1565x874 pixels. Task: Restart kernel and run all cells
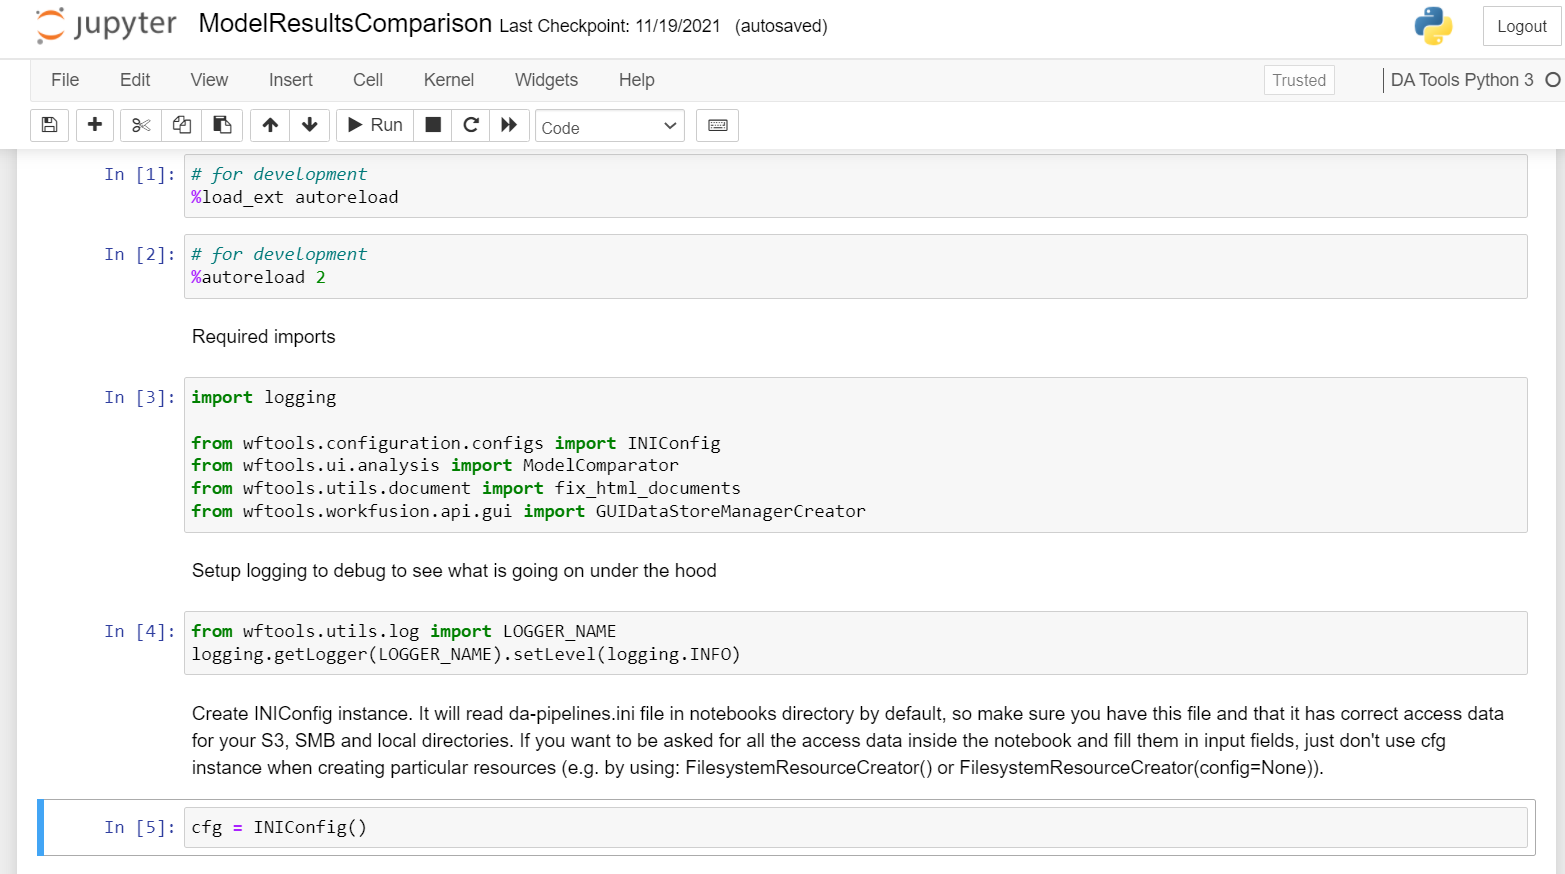(509, 125)
